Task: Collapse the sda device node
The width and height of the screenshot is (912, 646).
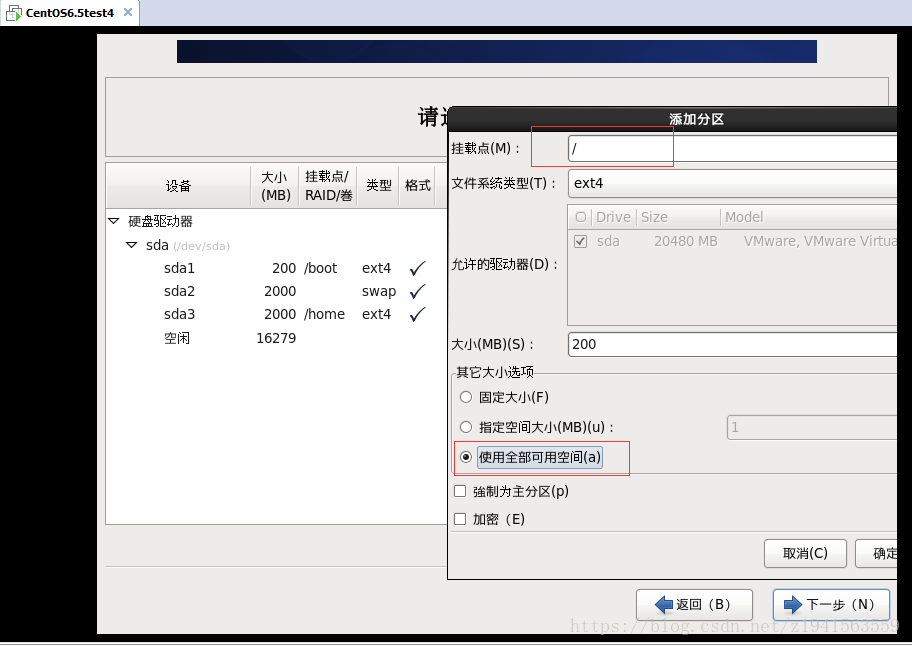Action: point(131,245)
